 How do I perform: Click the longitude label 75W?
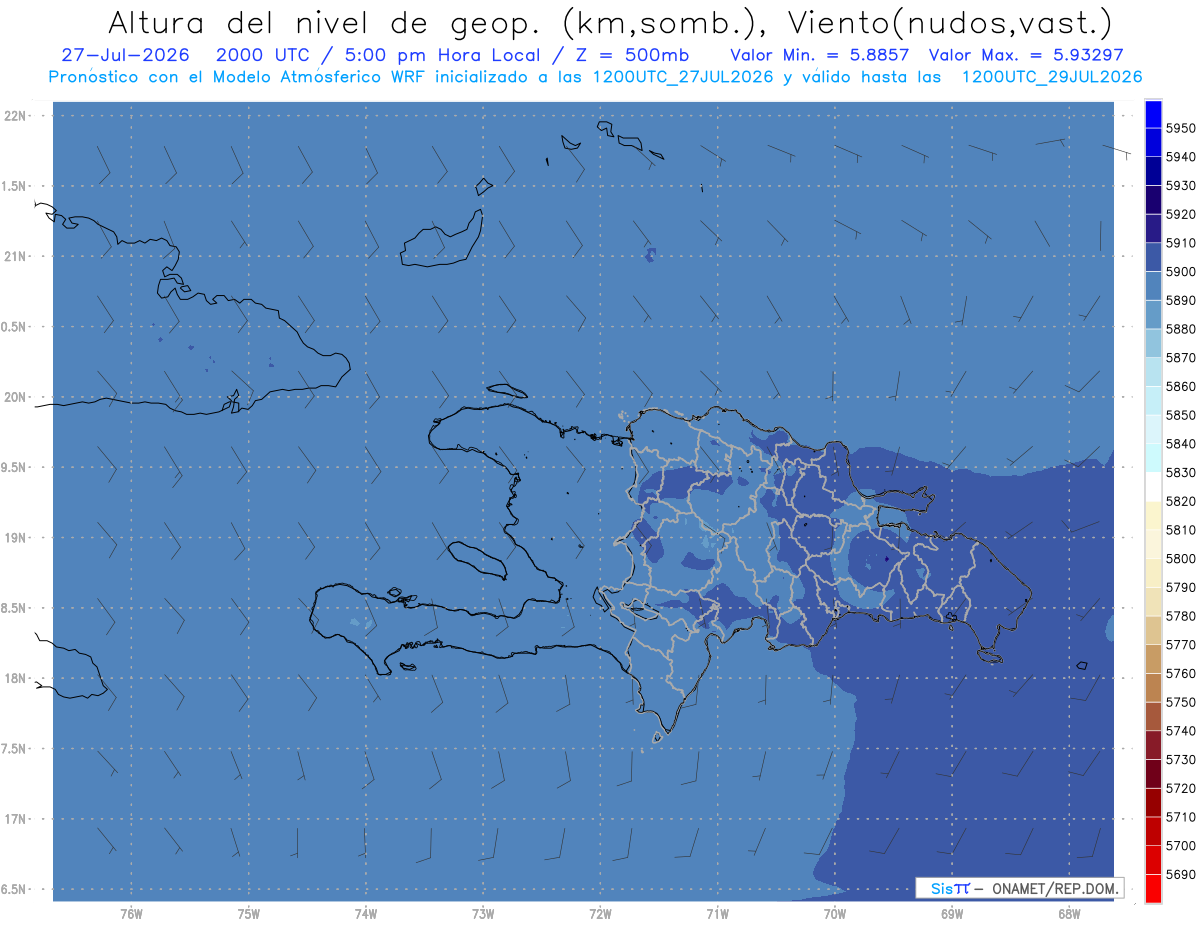[248, 914]
